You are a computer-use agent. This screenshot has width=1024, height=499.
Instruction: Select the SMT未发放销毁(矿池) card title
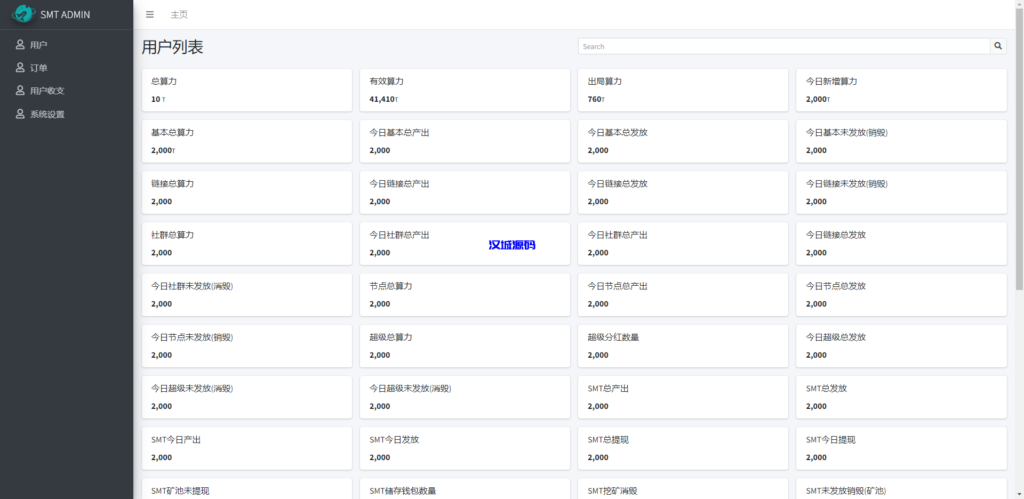point(846,491)
